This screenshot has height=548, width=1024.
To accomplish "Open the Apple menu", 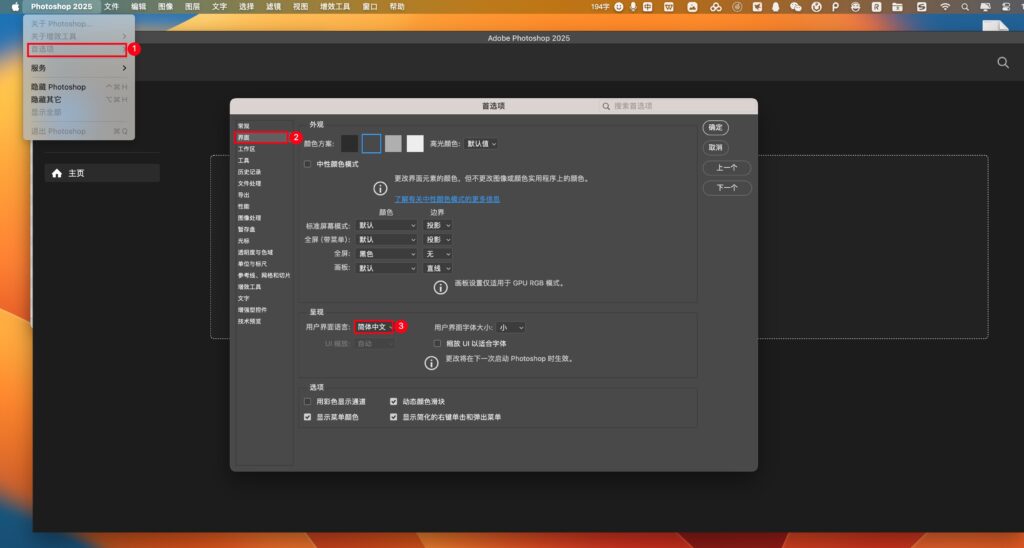I will (x=16, y=7).
